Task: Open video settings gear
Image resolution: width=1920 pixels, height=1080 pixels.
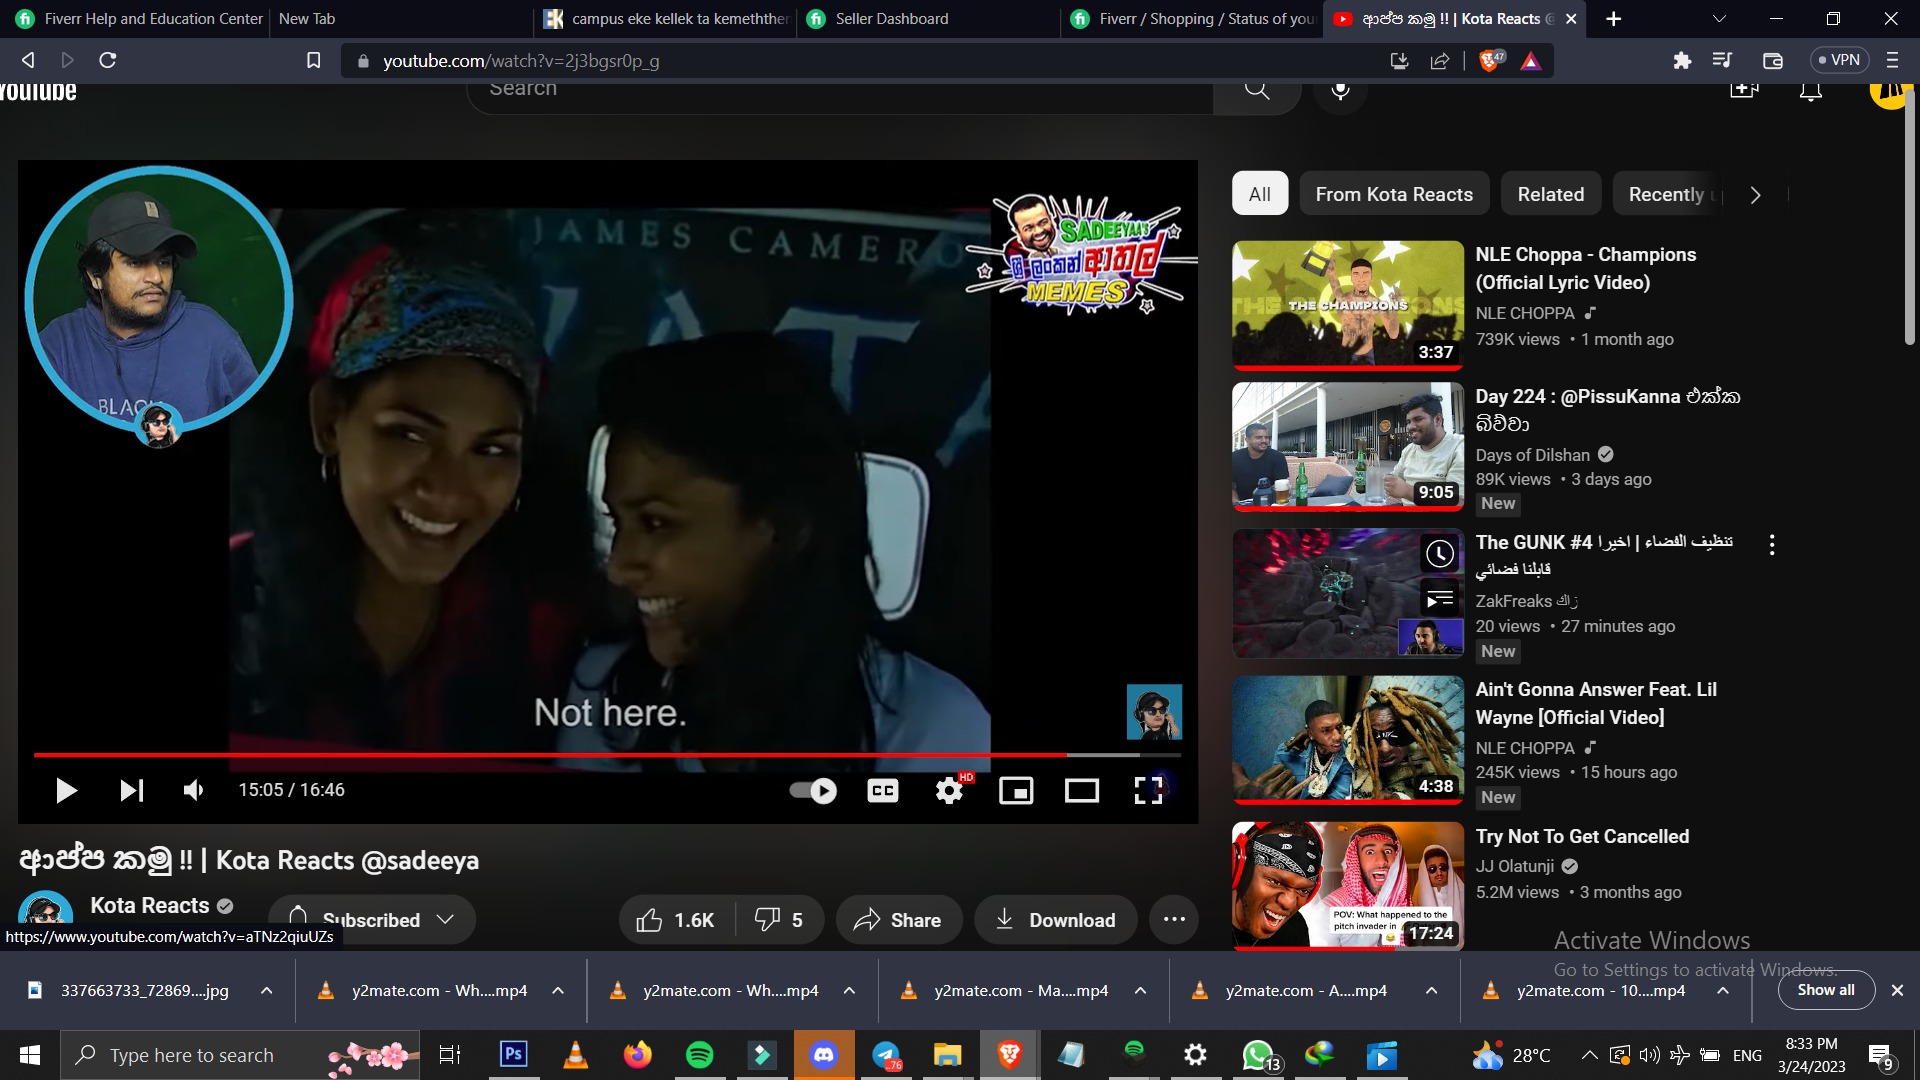Action: click(x=949, y=791)
